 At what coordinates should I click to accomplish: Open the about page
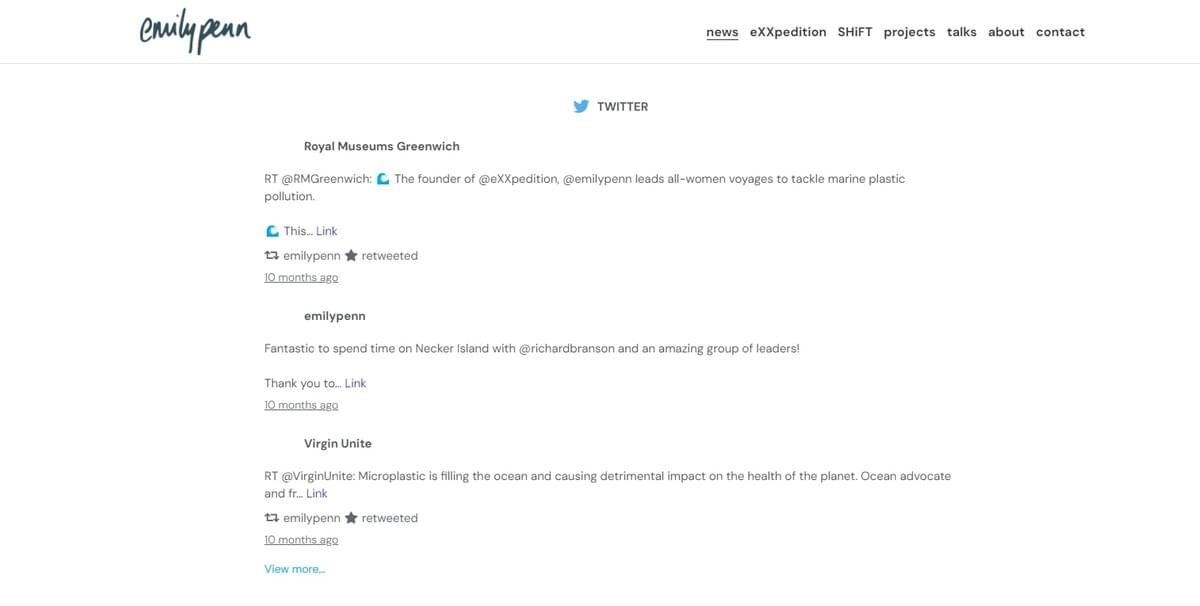[x=1006, y=32]
